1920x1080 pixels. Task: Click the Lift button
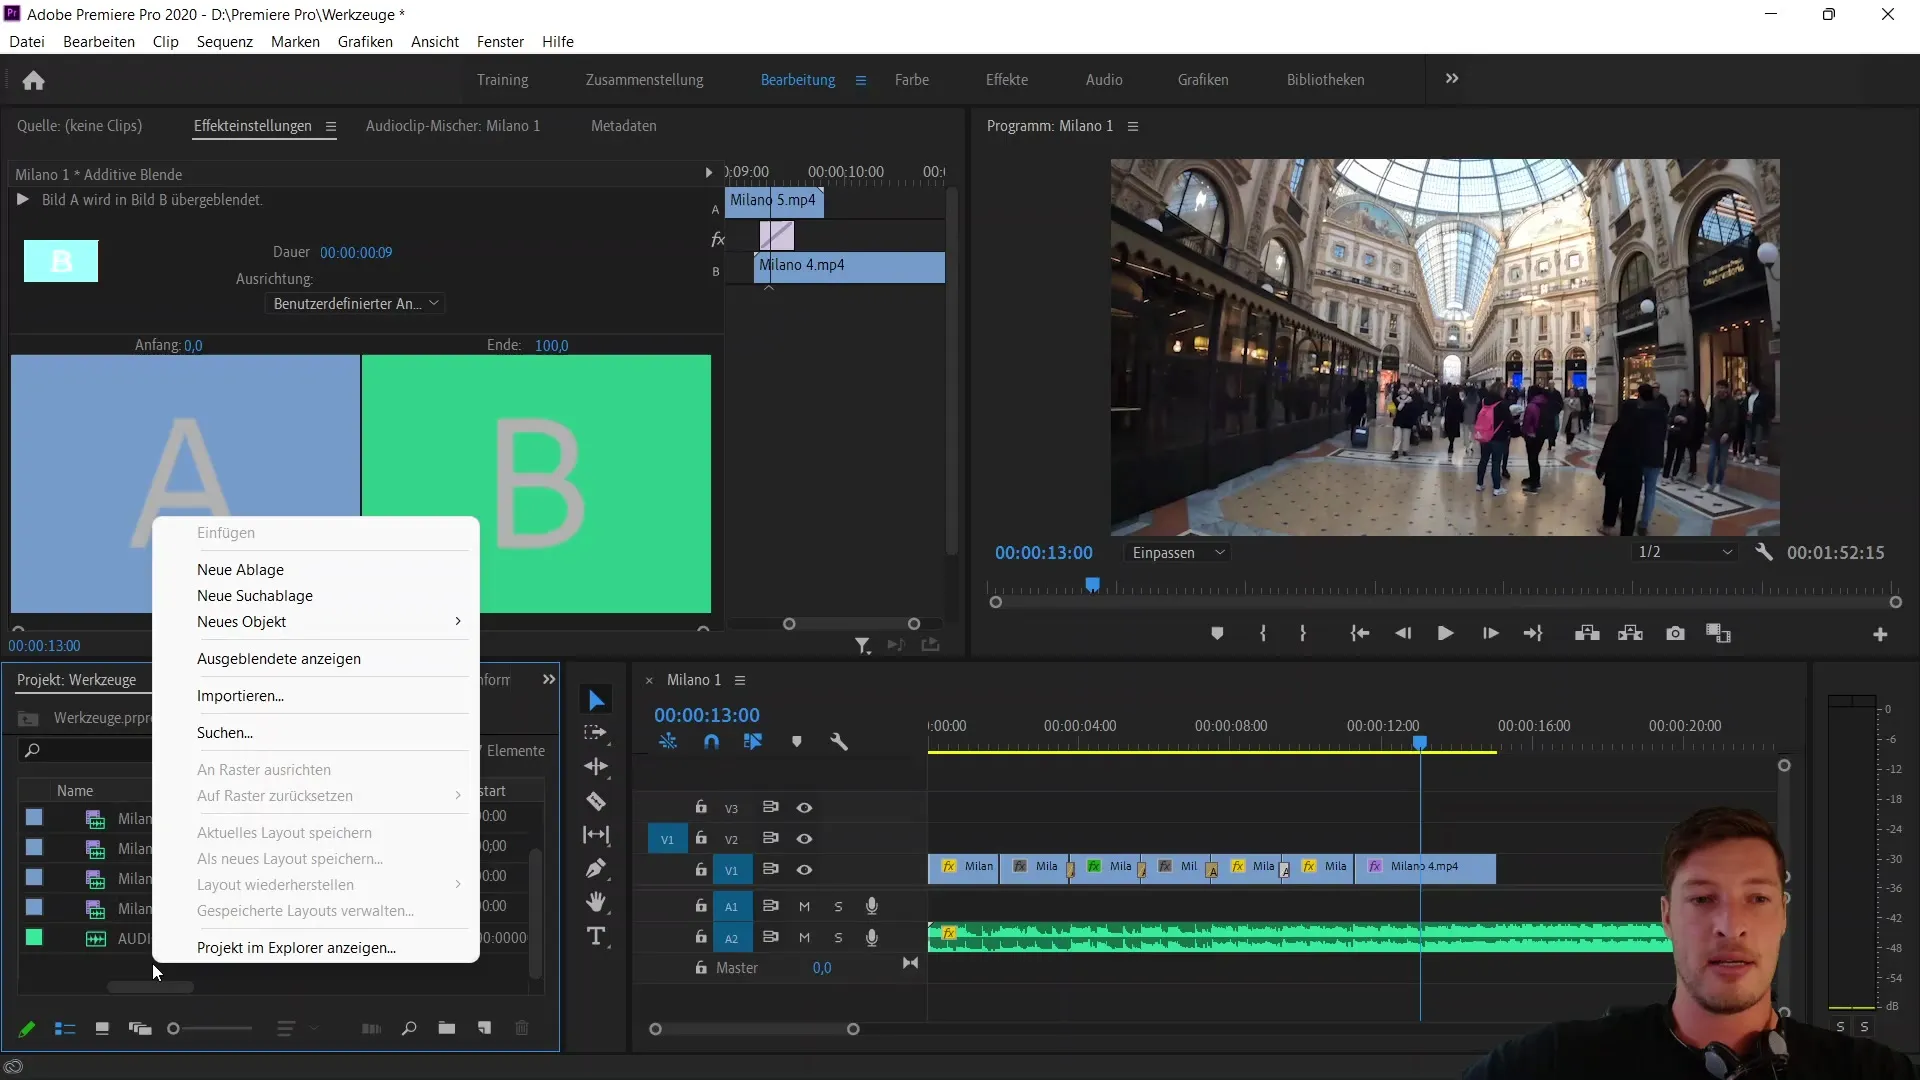(1587, 634)
